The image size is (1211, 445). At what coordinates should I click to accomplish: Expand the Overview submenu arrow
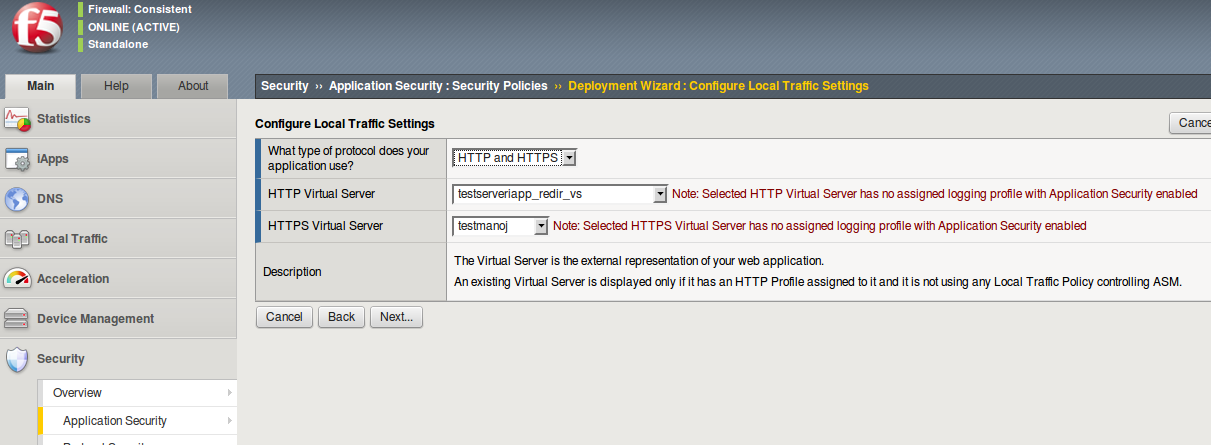(229, 393)
